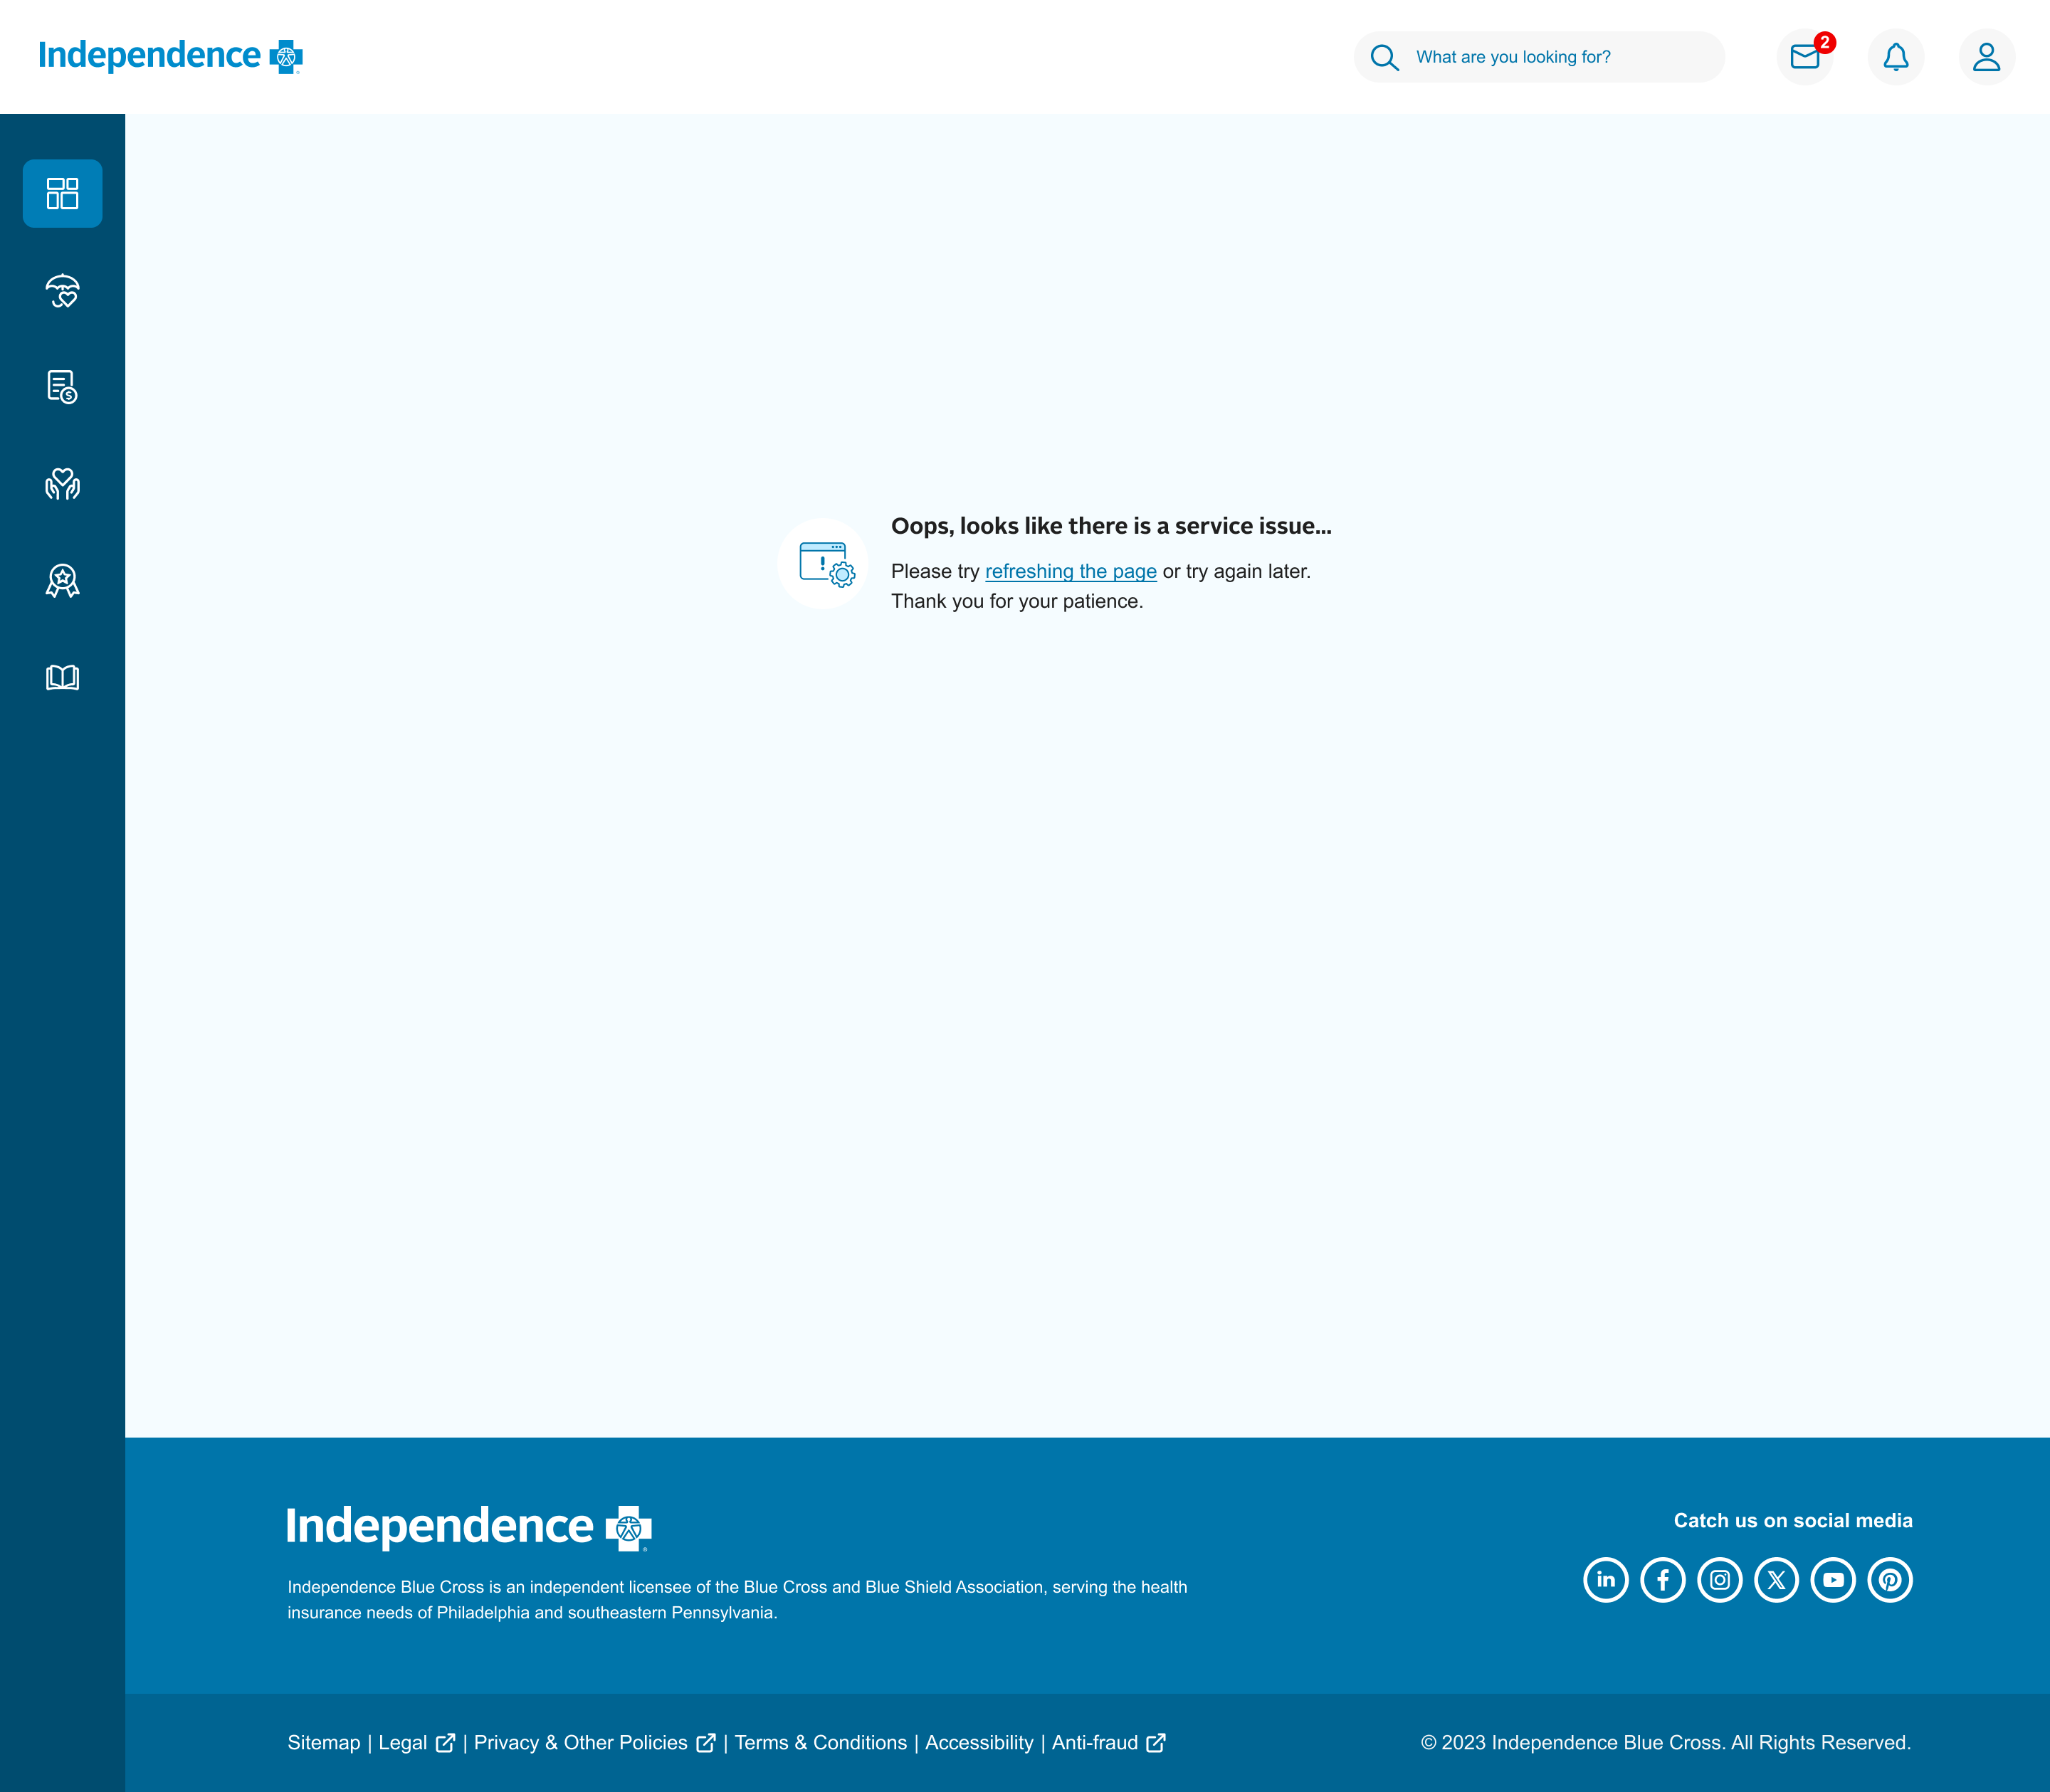The height and width of the screenshot is (1792, 2050).
Task: Open the user profile account icon
Action: click(x=1986, y=57)
